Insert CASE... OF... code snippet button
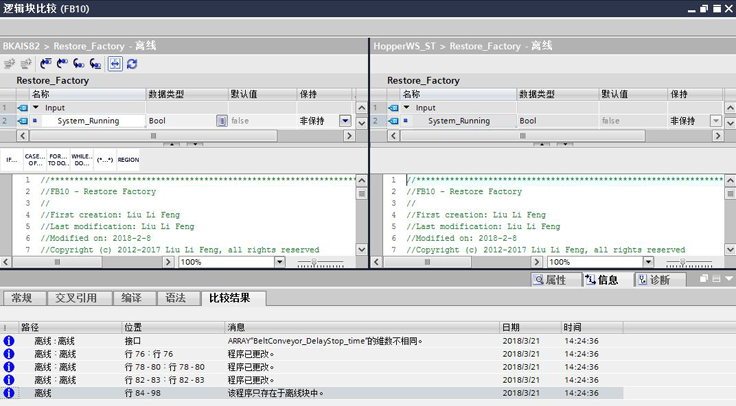This screenshot has width=736, height=406. tap(34, 159)
